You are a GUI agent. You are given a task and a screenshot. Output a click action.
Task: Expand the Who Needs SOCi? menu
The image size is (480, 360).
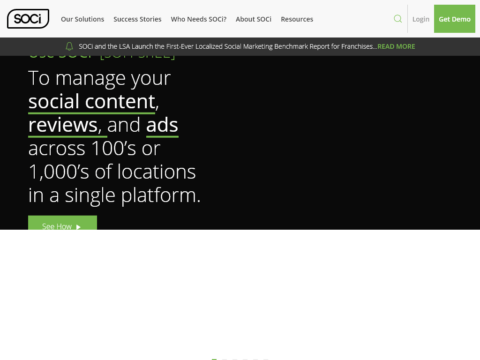[198, 19]
